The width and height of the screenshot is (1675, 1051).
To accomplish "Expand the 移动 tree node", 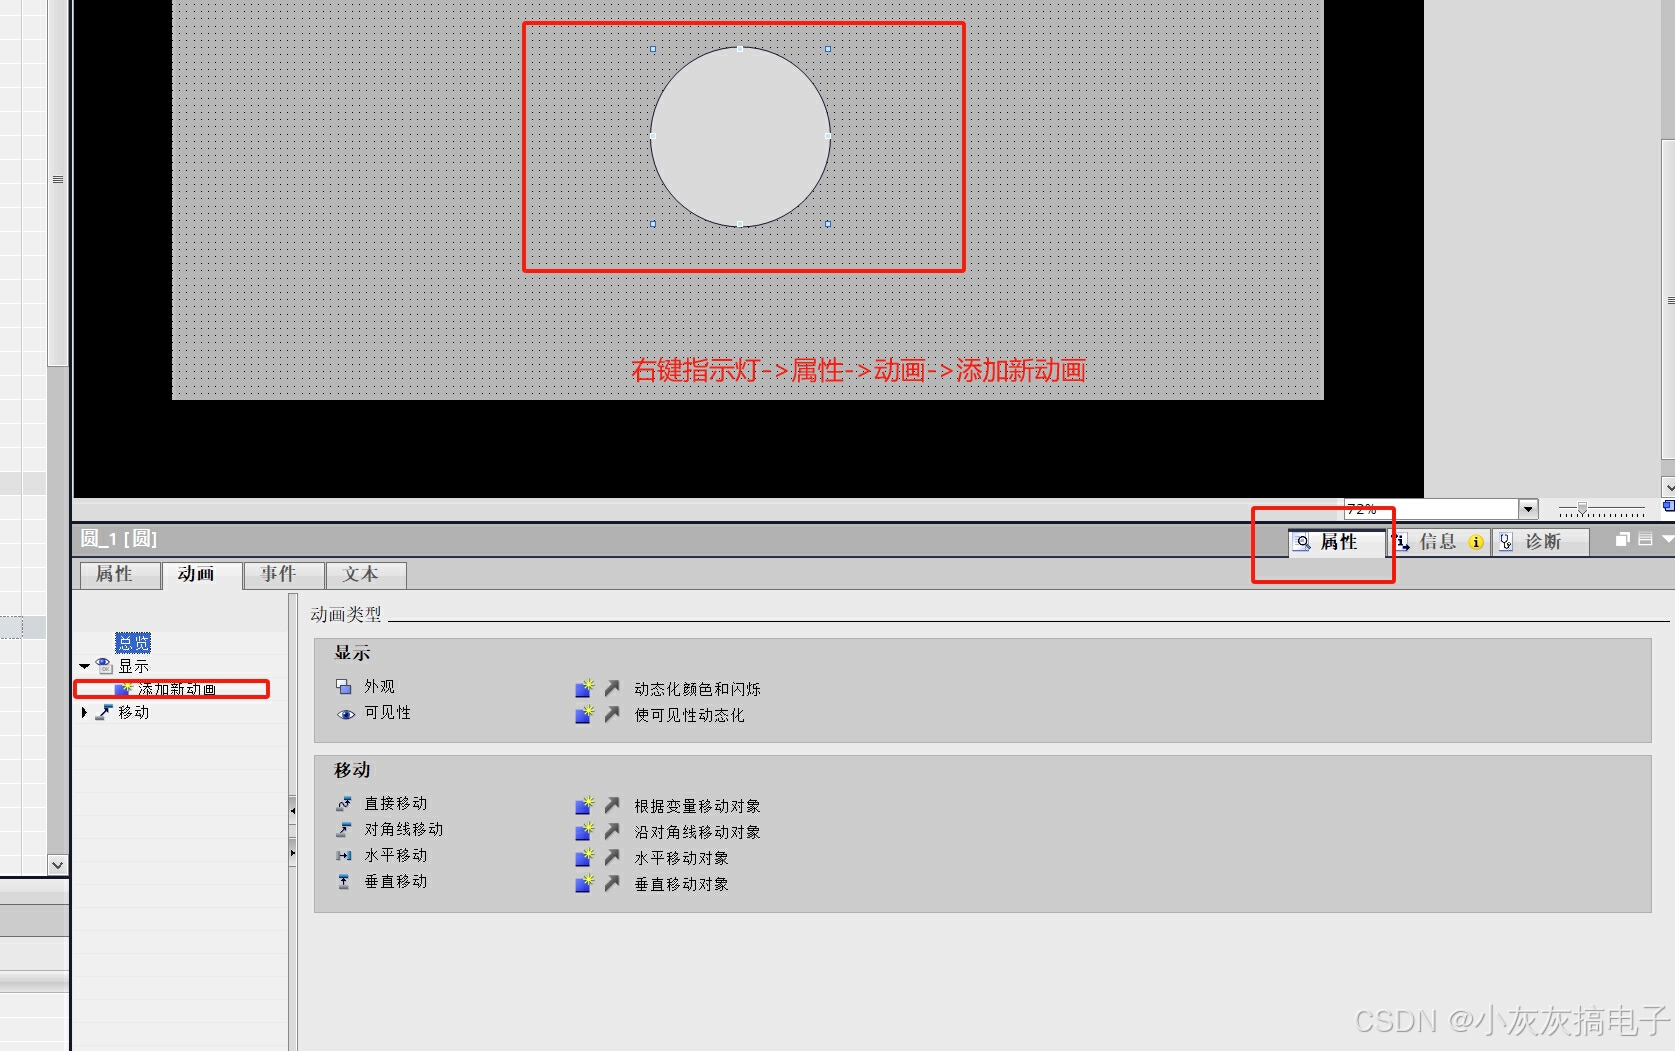I will pos(84,712).
